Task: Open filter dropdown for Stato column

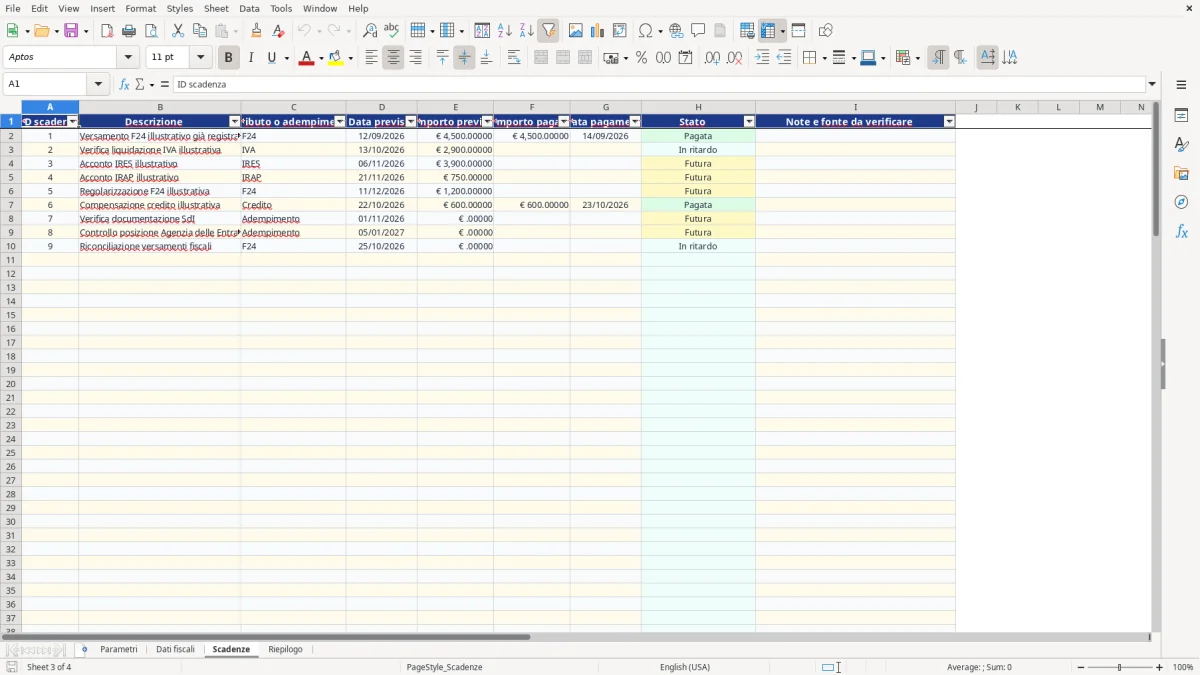Action: click(749, 122)
